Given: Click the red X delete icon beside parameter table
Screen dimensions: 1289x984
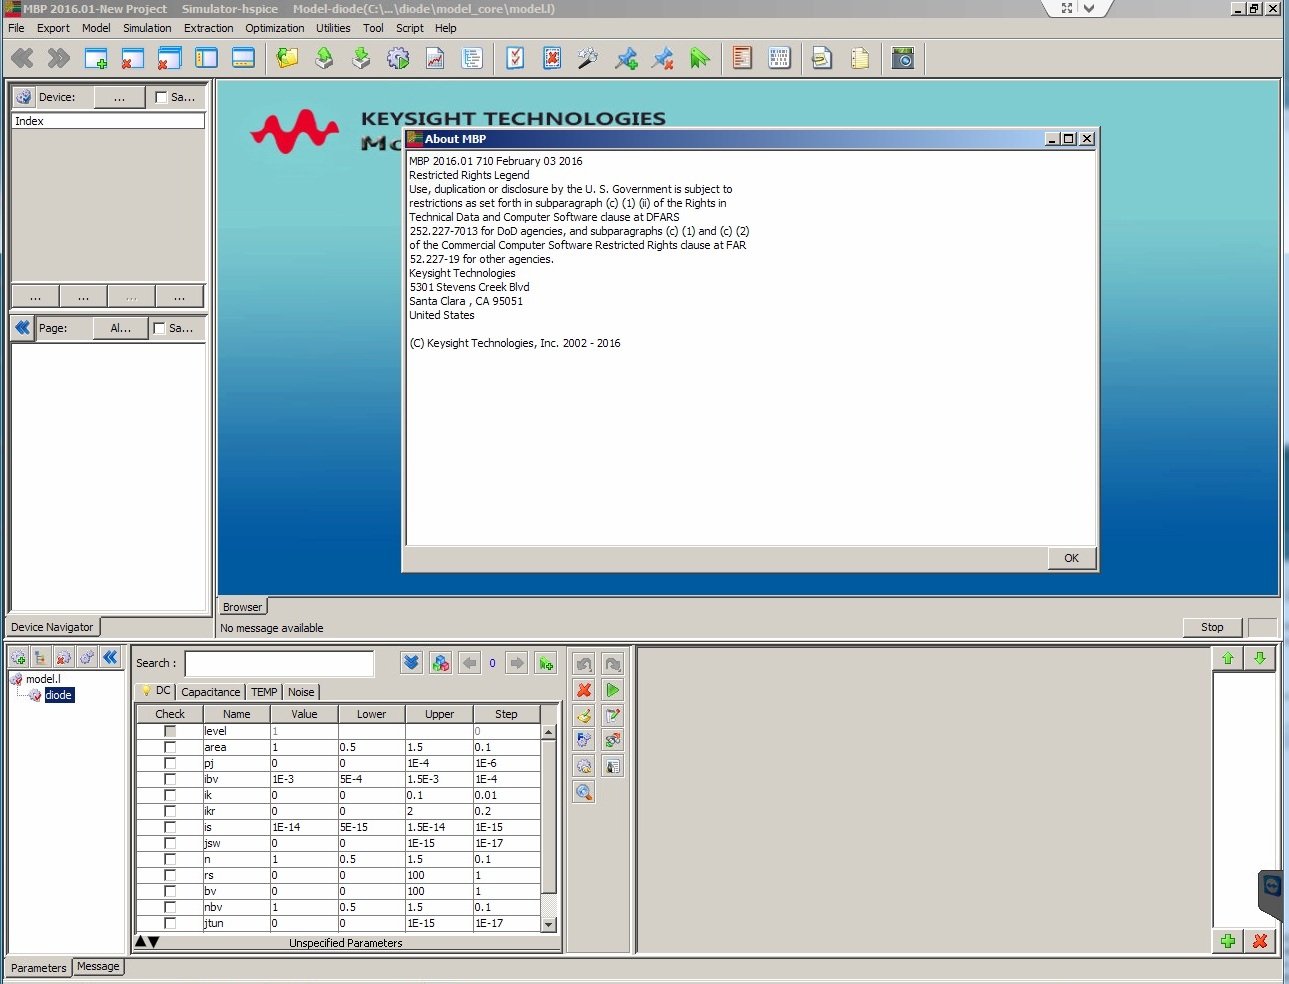Looking at the screenshot, I should pos(584,690).
